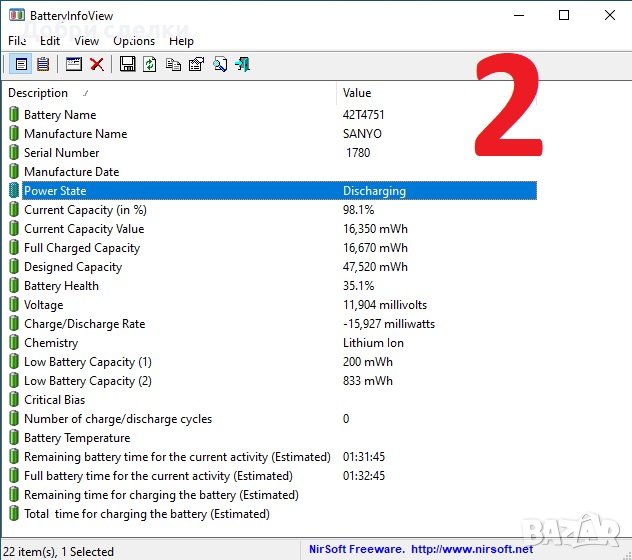Open the View menu
The height and width of the screenshot is (560, 632).
coord(87,41)
